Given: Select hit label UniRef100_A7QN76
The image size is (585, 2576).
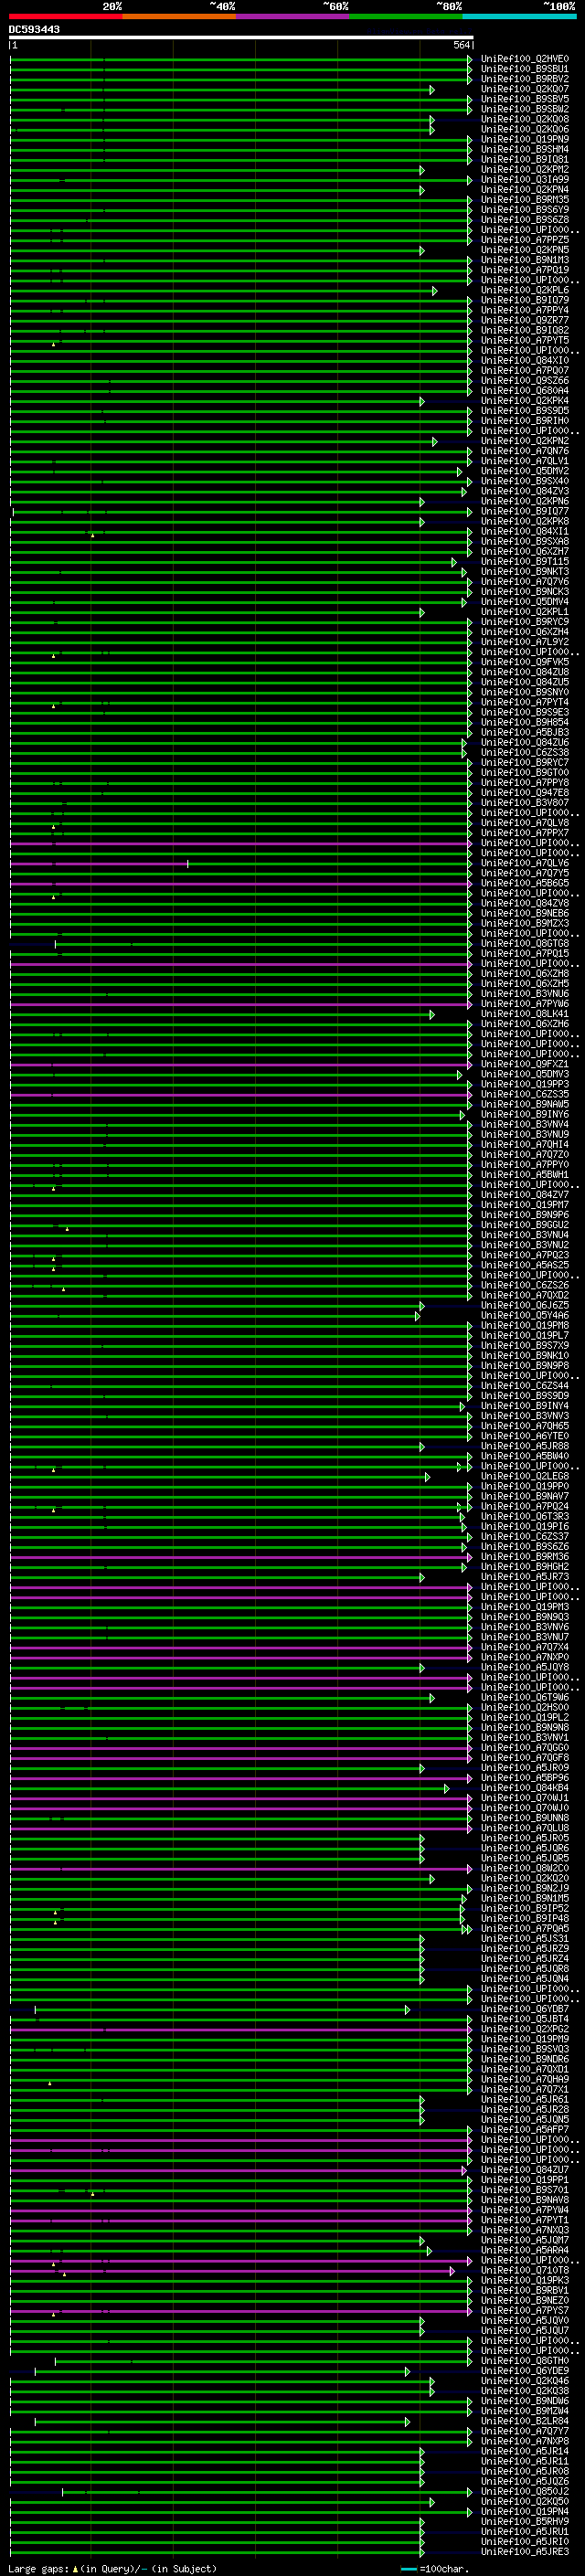Looking at the screenshot, I should [525, 451].
